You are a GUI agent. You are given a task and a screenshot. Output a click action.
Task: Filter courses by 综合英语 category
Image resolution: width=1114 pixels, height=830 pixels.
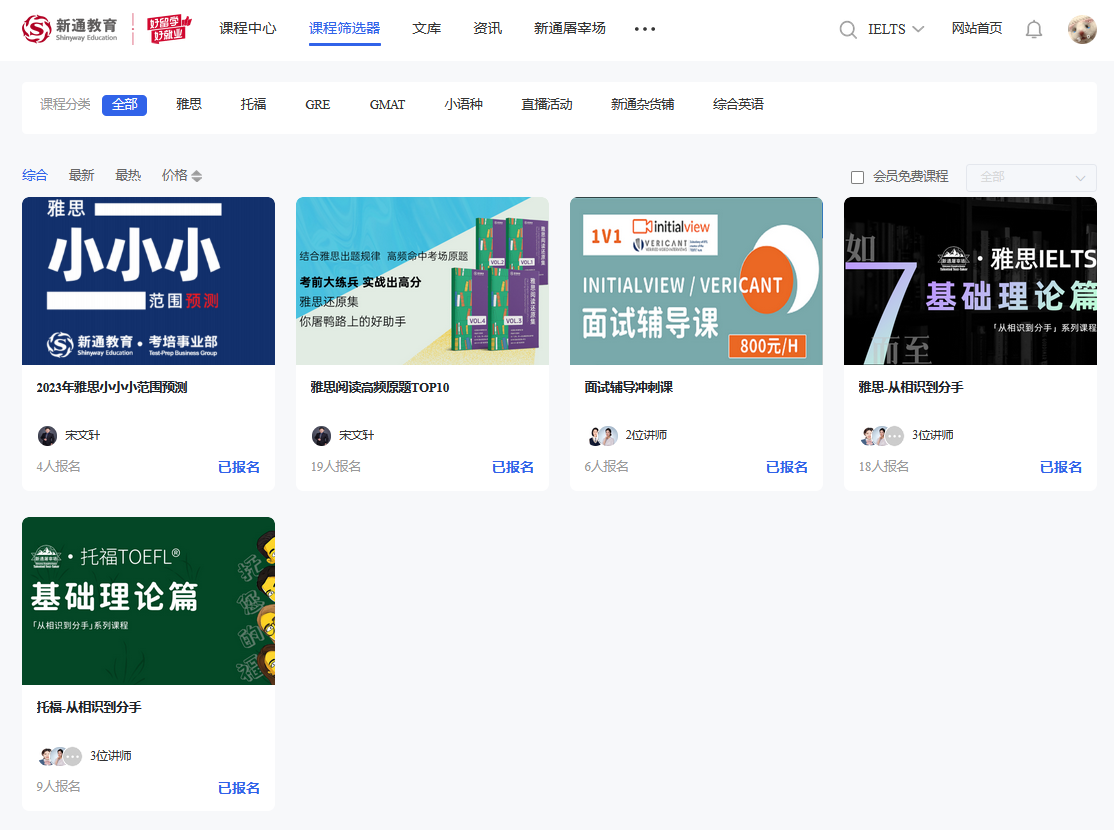(738, 104)
